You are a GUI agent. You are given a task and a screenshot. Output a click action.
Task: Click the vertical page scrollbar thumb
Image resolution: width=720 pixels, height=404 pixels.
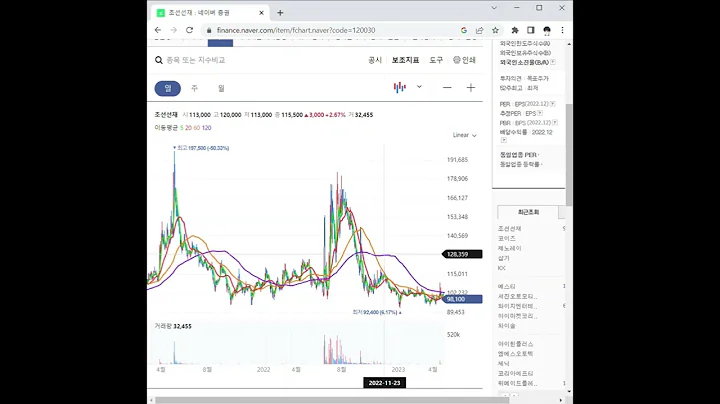569,155
